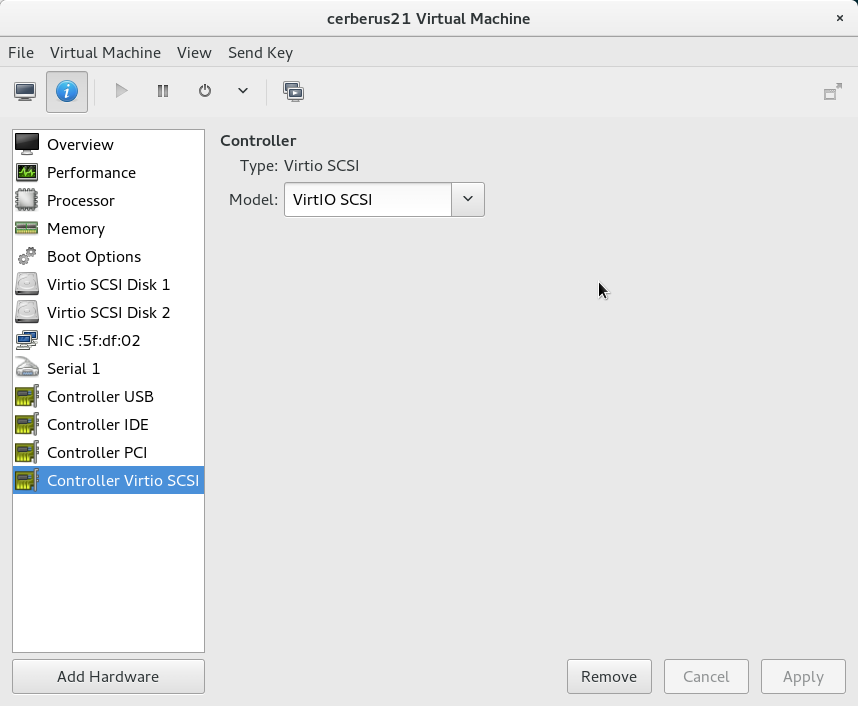This screenshot has height=706, width=858.
Task: Choose Boot Options in the hardware list
Action: point(94,257)
